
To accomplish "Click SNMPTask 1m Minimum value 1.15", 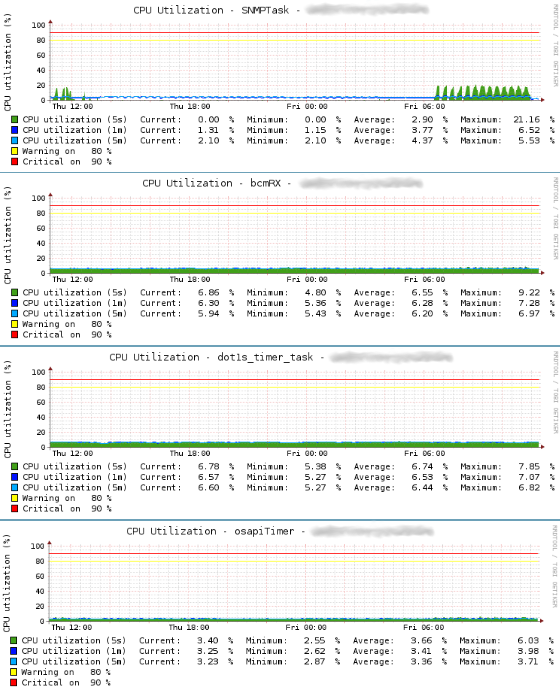I will click(x=316, y=130).
